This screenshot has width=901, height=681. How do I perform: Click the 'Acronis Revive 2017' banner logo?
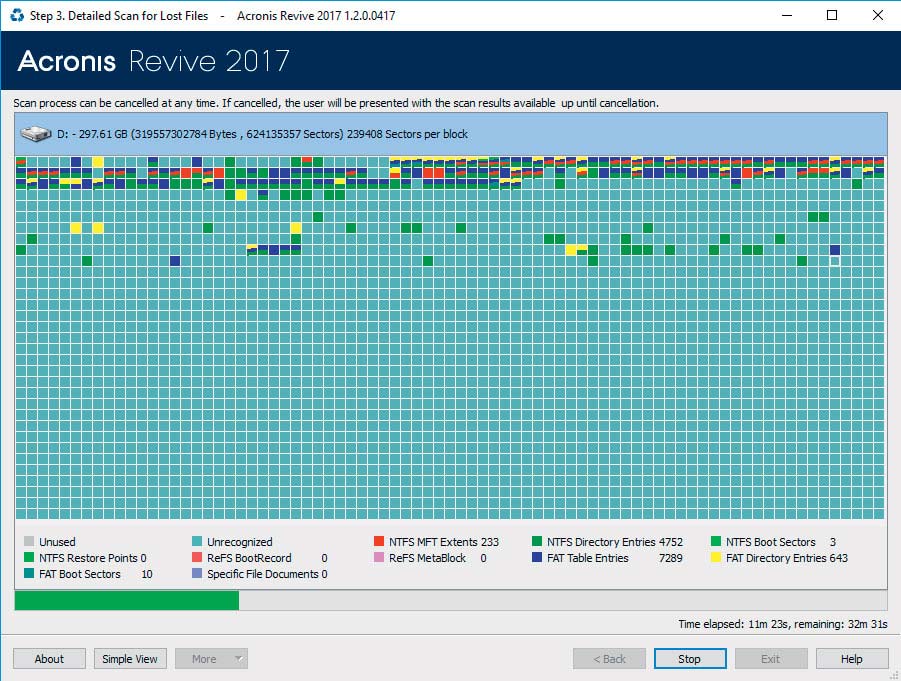pyautogui.click(x=153, y=61)
